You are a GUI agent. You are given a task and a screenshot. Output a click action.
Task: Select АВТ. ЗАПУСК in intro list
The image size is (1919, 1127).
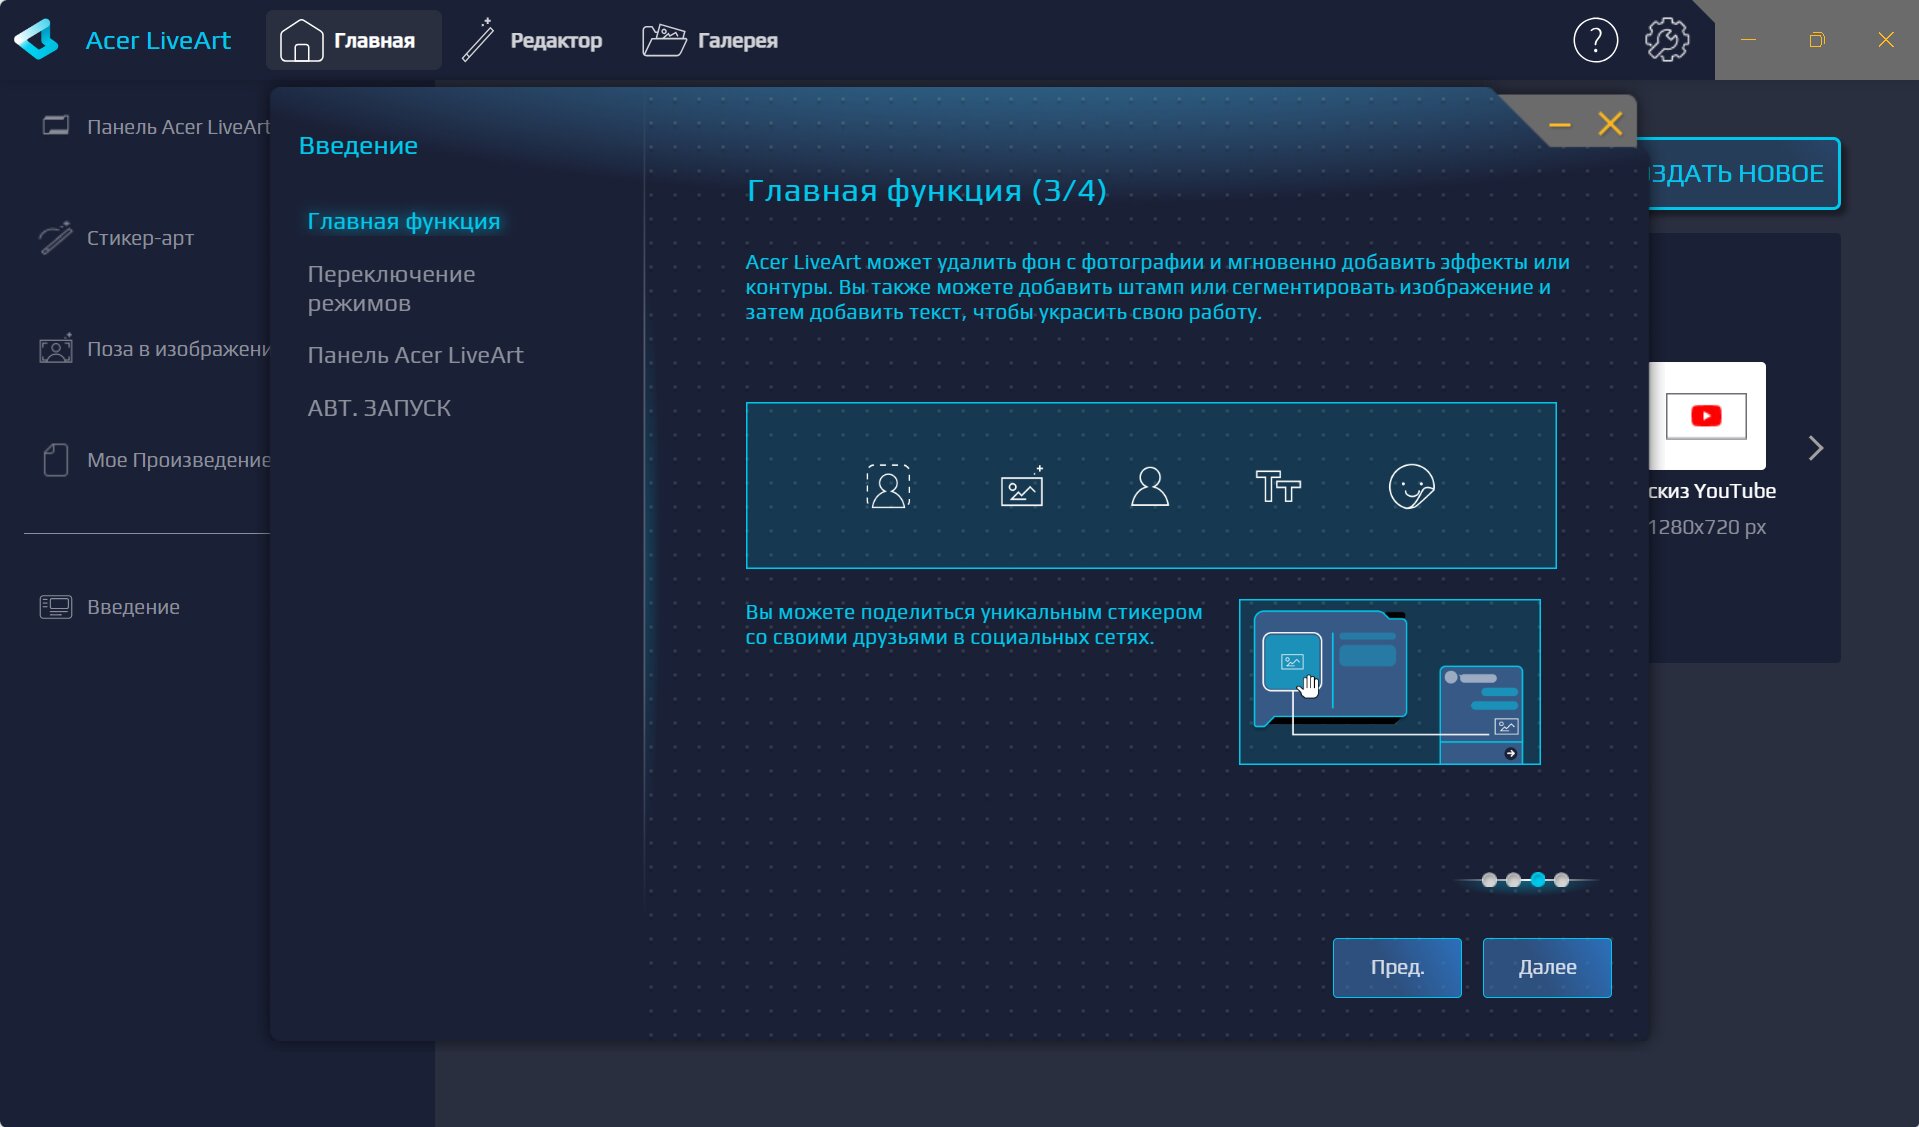pos(379,408)
